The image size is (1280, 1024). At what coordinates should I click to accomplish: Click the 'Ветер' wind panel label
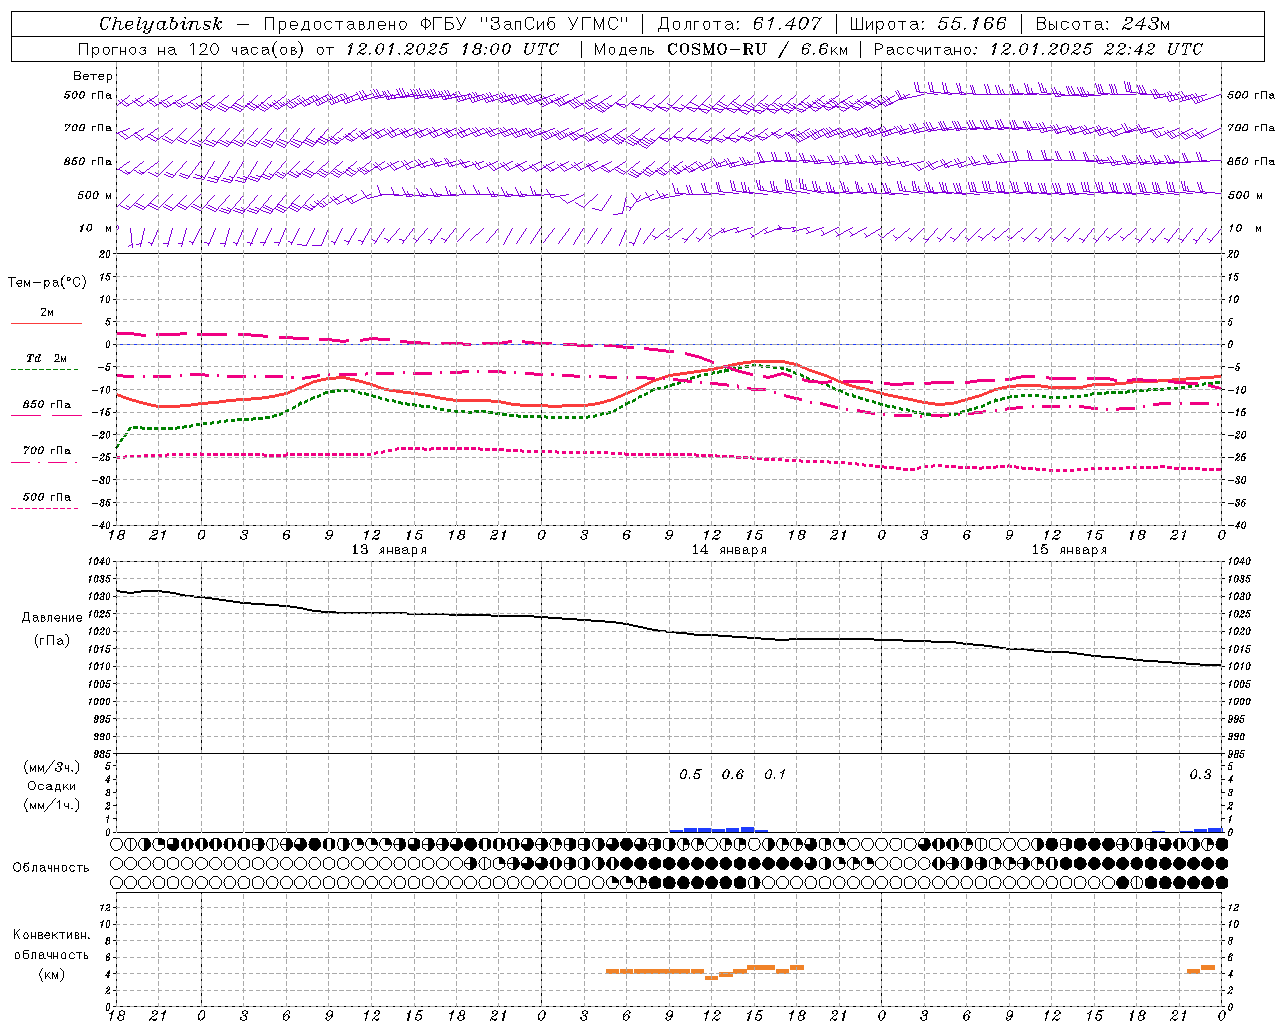[93, 76]
